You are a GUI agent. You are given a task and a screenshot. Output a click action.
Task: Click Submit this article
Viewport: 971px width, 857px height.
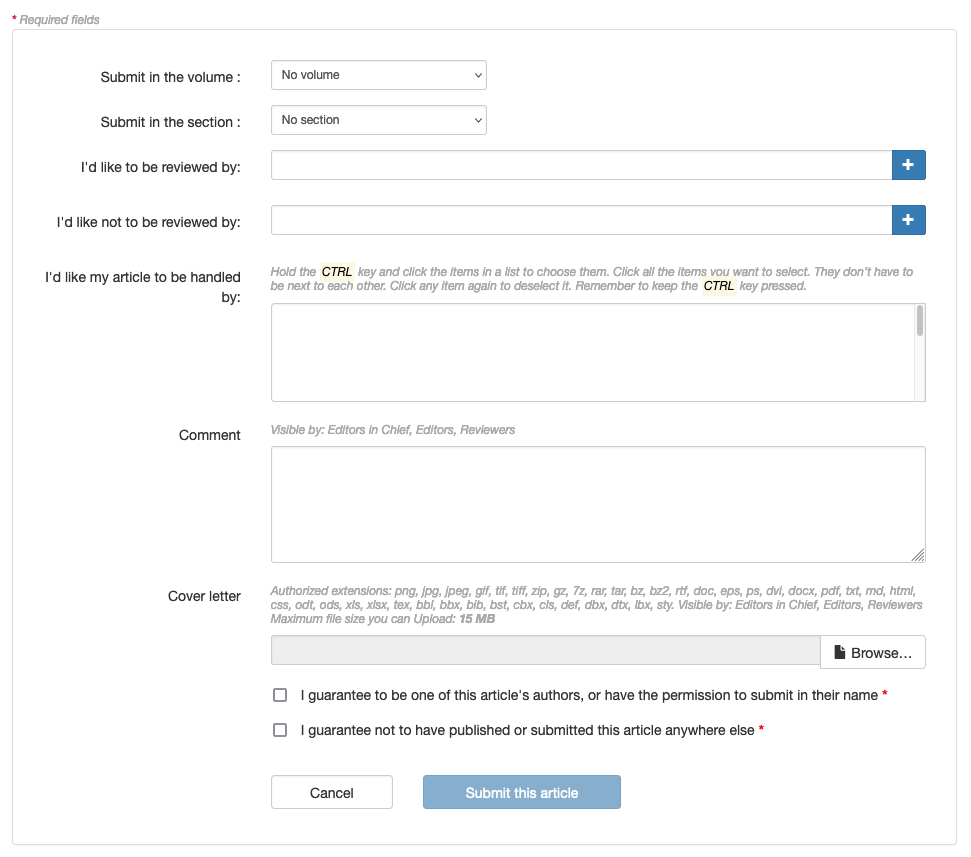[521, 792]
